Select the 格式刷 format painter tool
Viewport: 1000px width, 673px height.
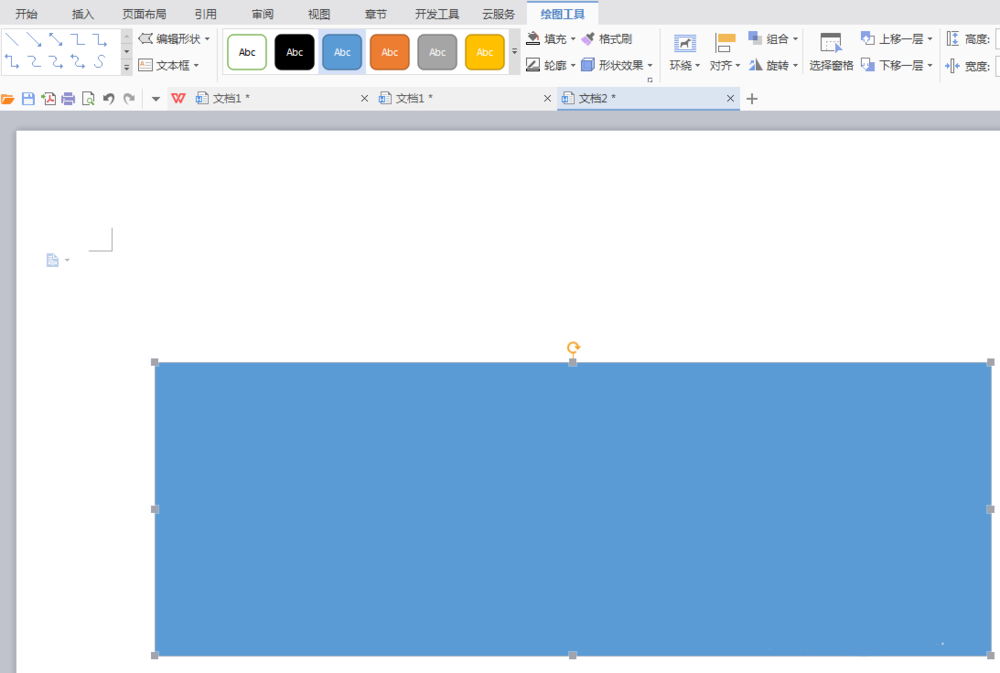coord(607,39)
